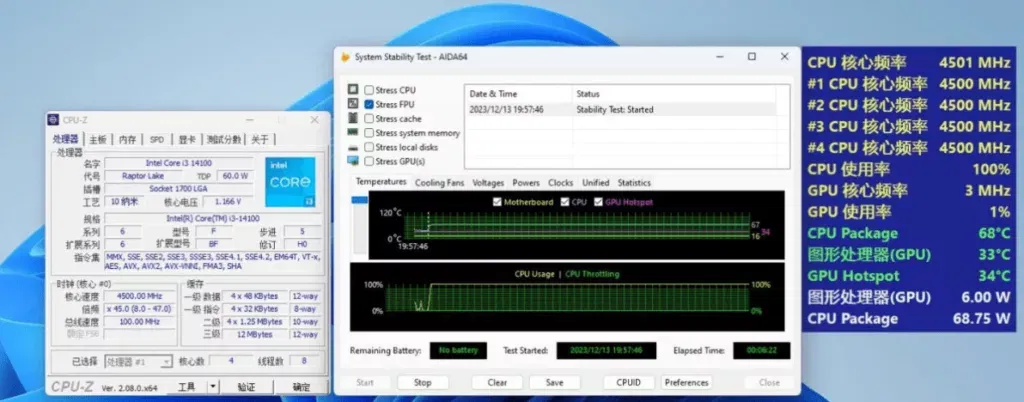Open CPUID from the AIDA64 window
The height and width of the screenshot is (402, 1024).
[628, 382]
